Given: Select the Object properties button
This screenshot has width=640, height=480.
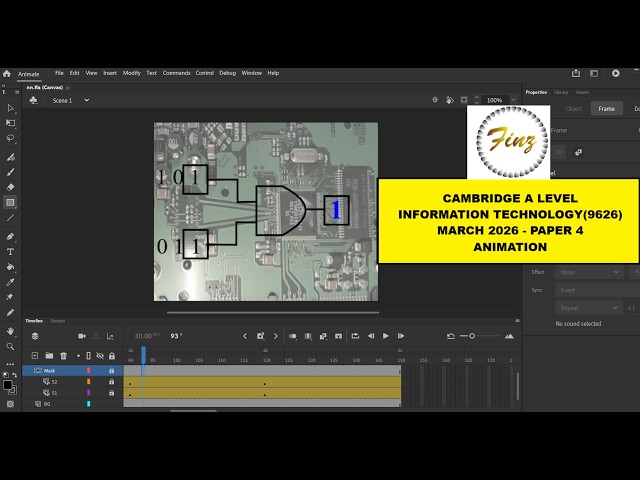Looking at the screenshot, I should click(x=573, y=109).
